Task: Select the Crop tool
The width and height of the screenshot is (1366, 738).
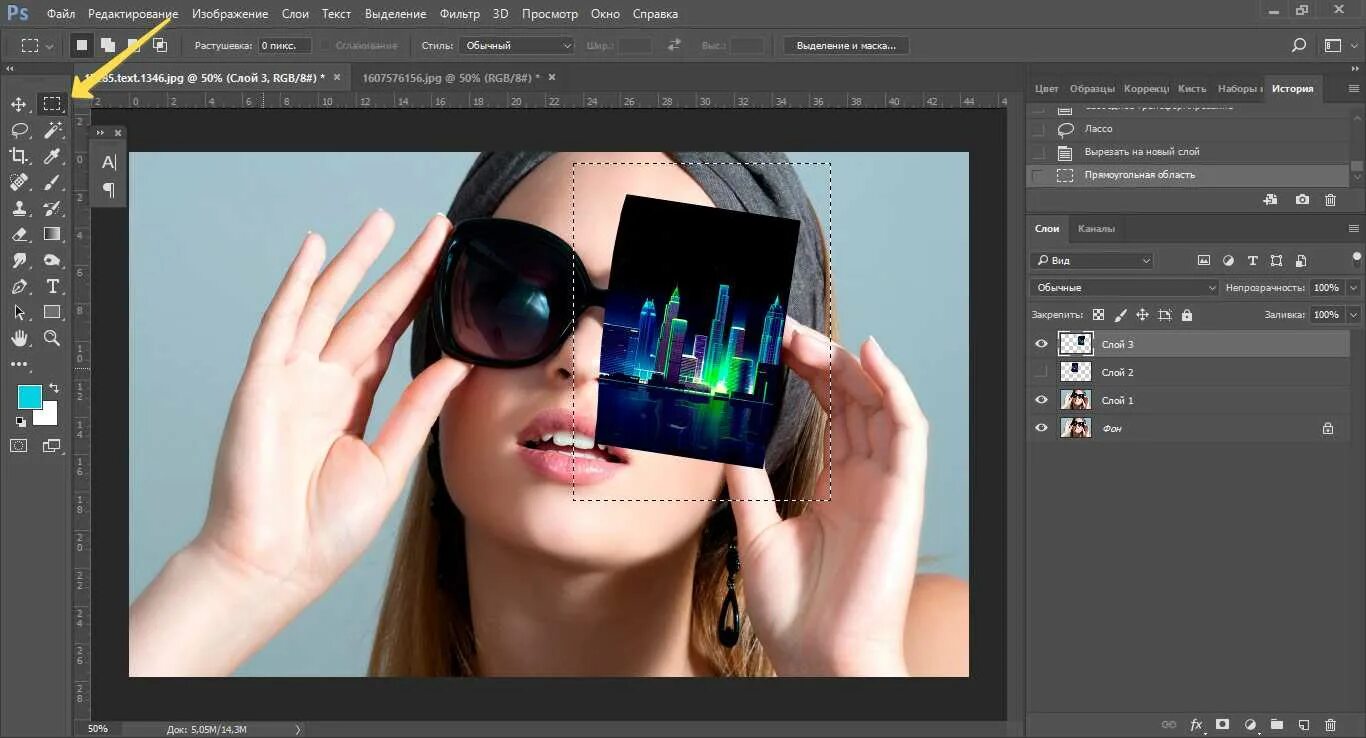Action: [x=19, y=156]
